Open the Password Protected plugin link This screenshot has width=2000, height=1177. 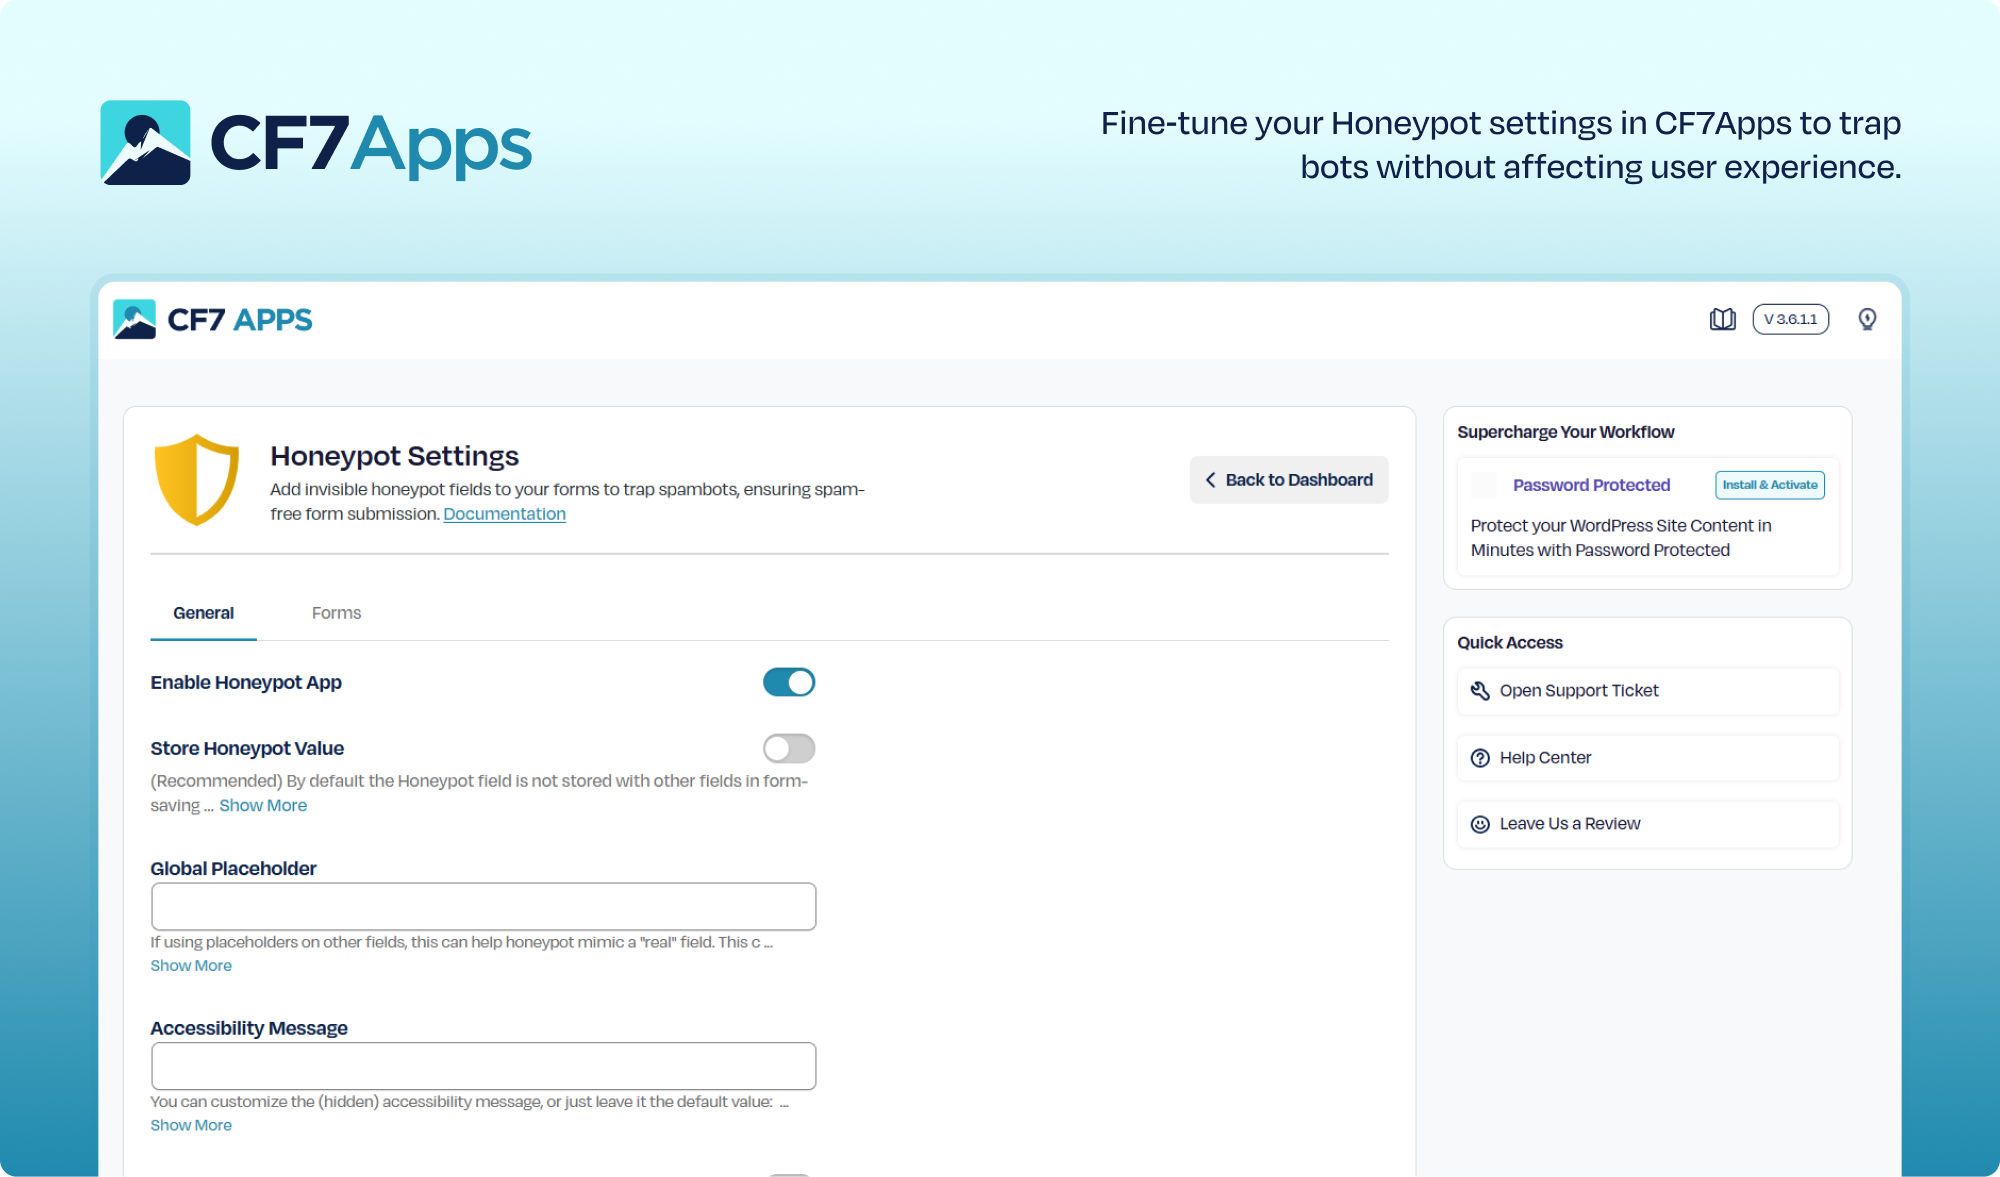click(x=1591, y=485)
